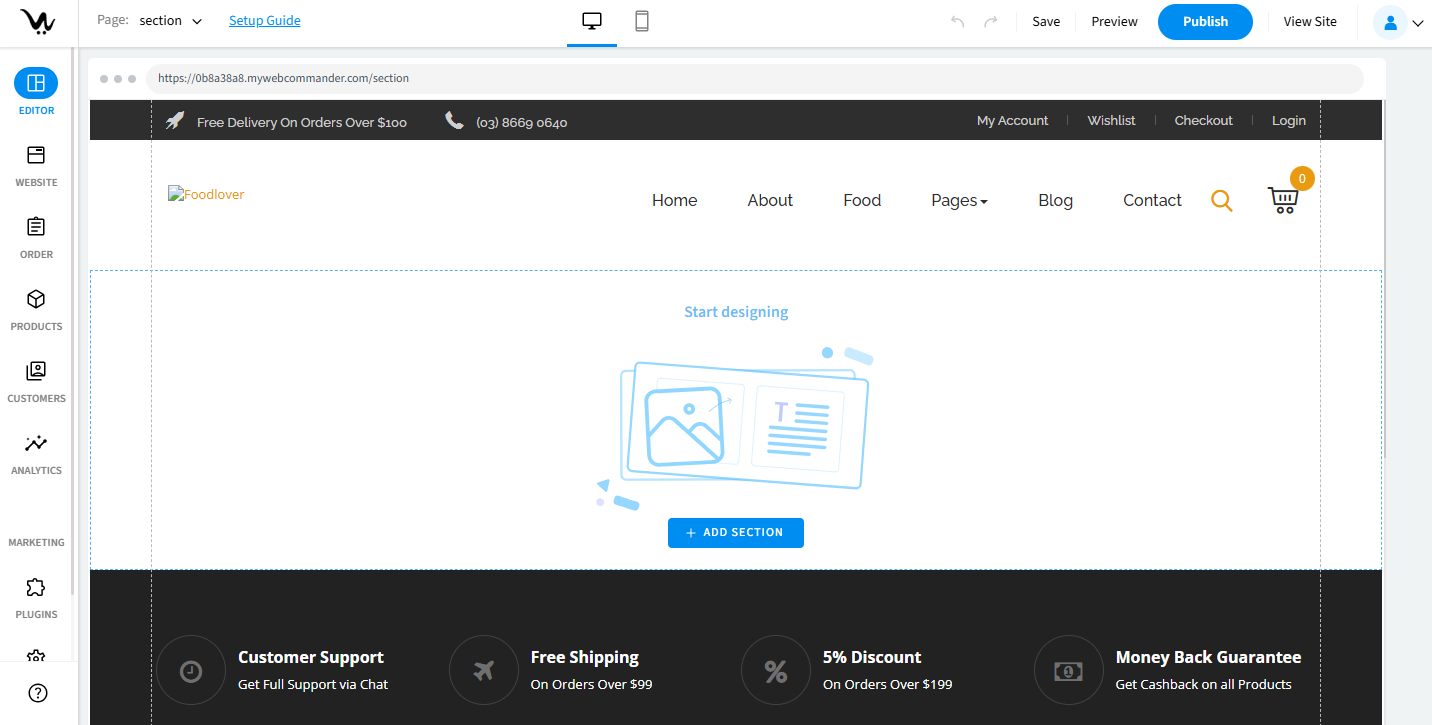The width and height of the screenshot is (1432, 725).
Task: Go to the Order section icon
Action: pos(36,227)
